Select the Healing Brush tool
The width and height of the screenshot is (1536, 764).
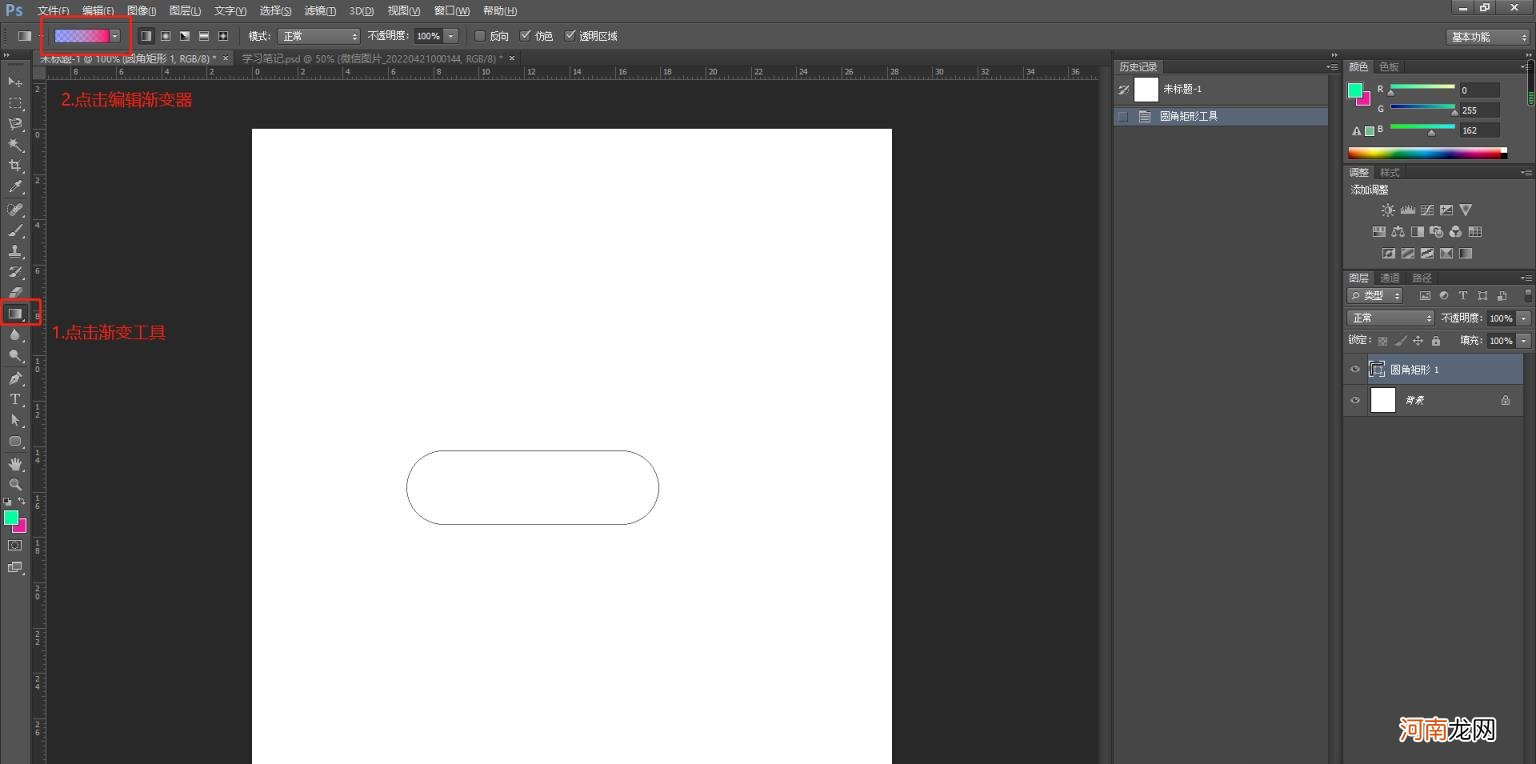click(x=15, y=209)
